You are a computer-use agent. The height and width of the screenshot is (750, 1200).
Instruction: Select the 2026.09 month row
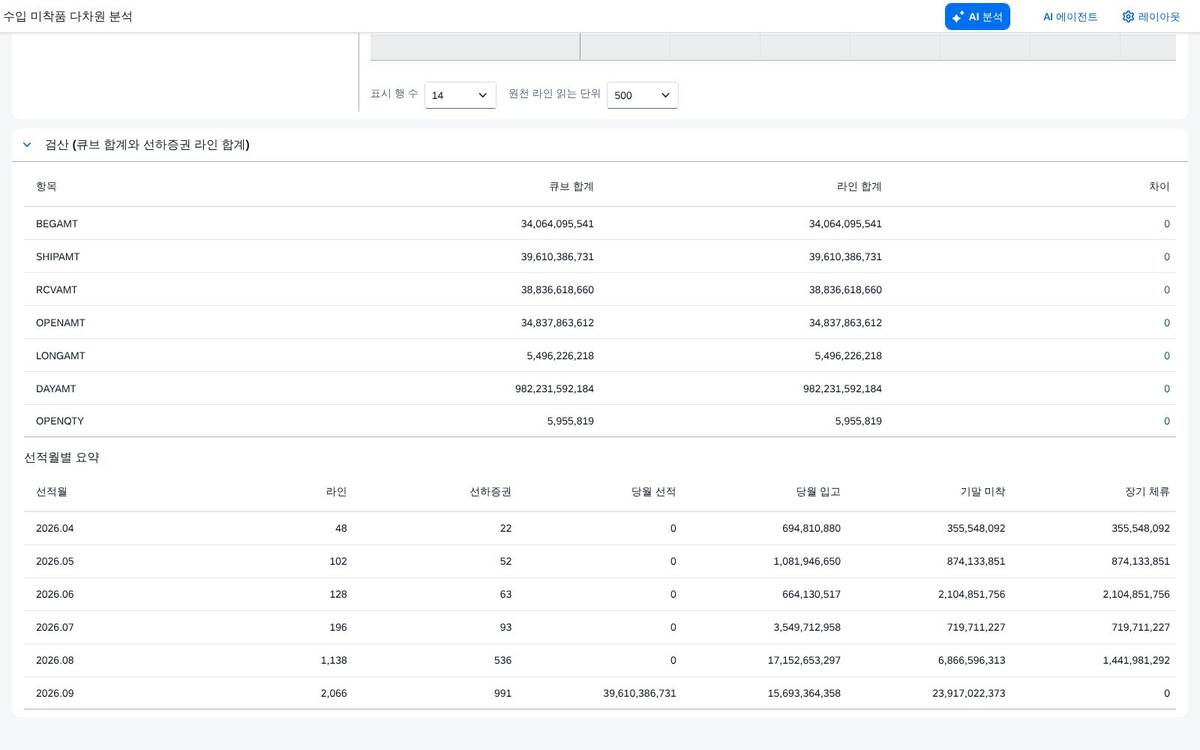click(600, 693)
